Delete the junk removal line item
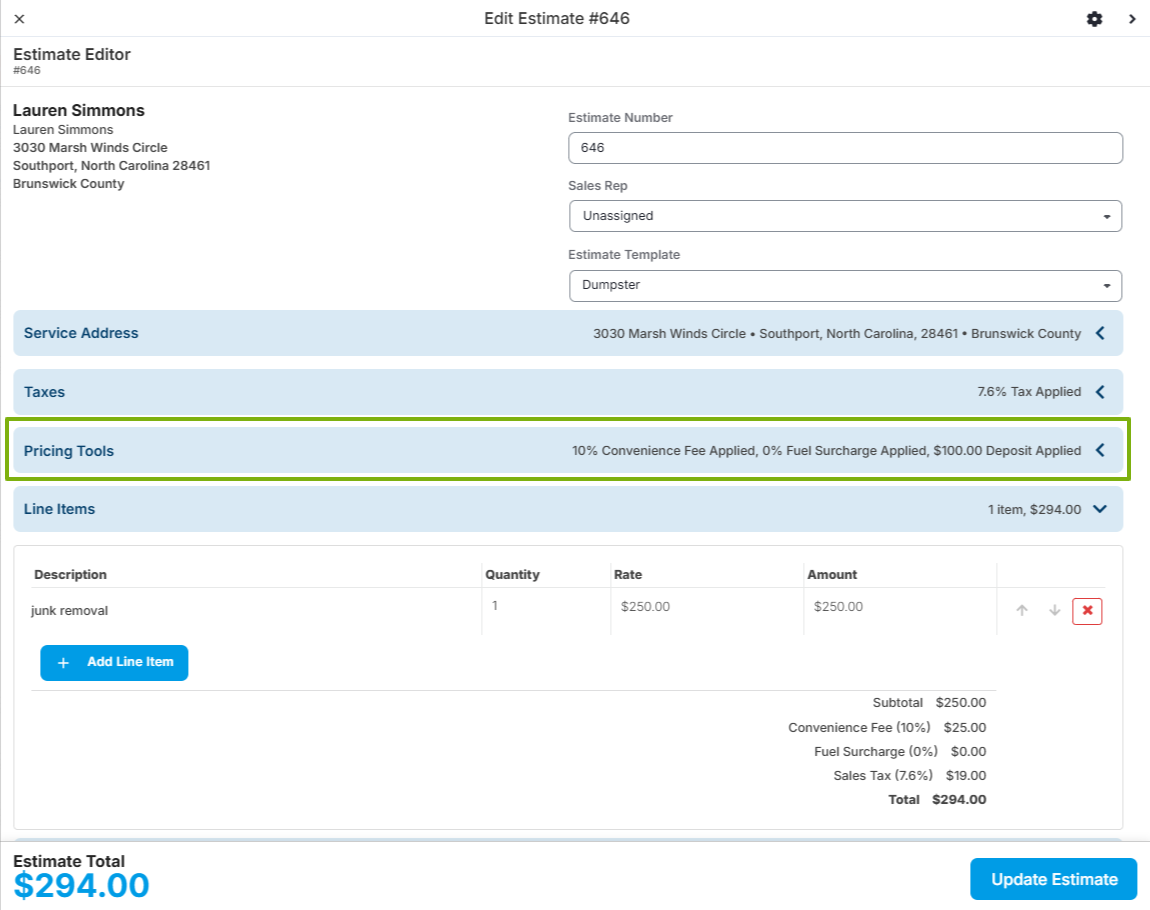This screenshot has height=910, width=1150. (x=1087, y=611)
